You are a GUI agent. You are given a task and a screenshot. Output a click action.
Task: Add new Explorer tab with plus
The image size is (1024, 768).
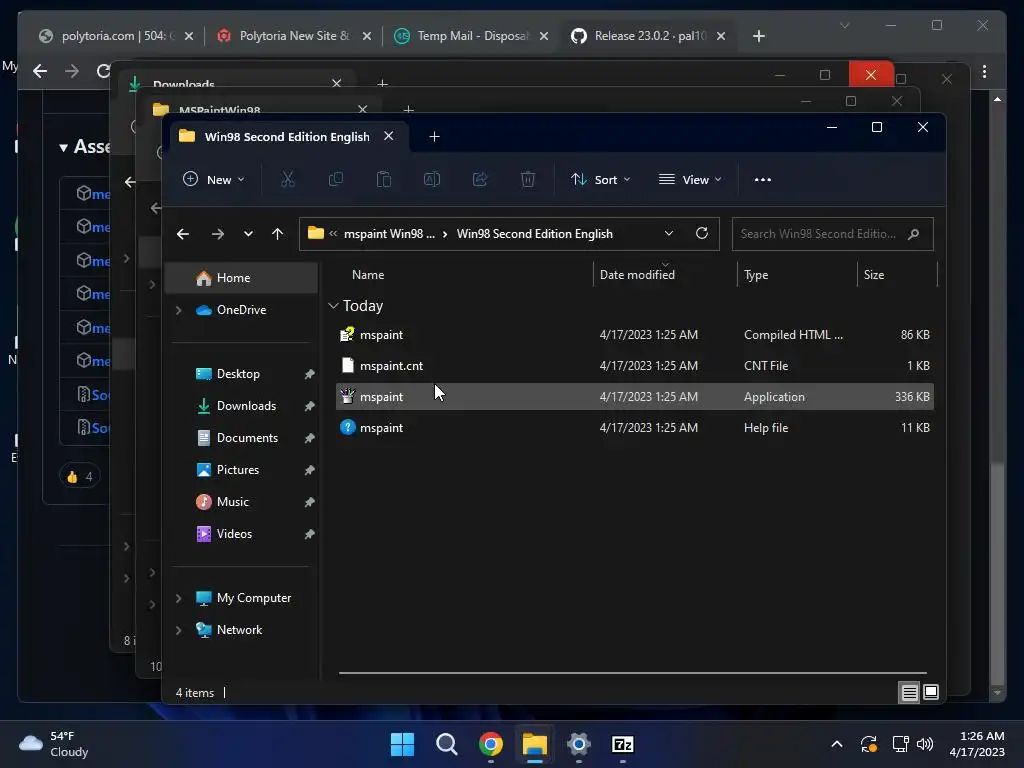tap(434, 136)
